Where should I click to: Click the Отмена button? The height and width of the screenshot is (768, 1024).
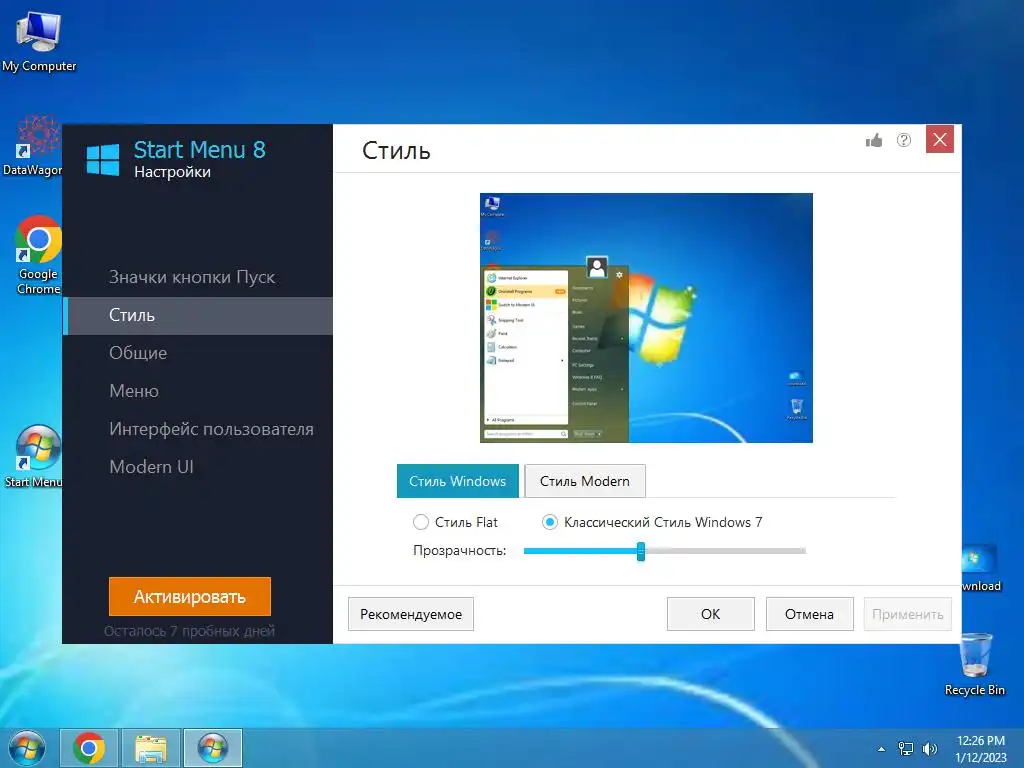click(809, 614)
